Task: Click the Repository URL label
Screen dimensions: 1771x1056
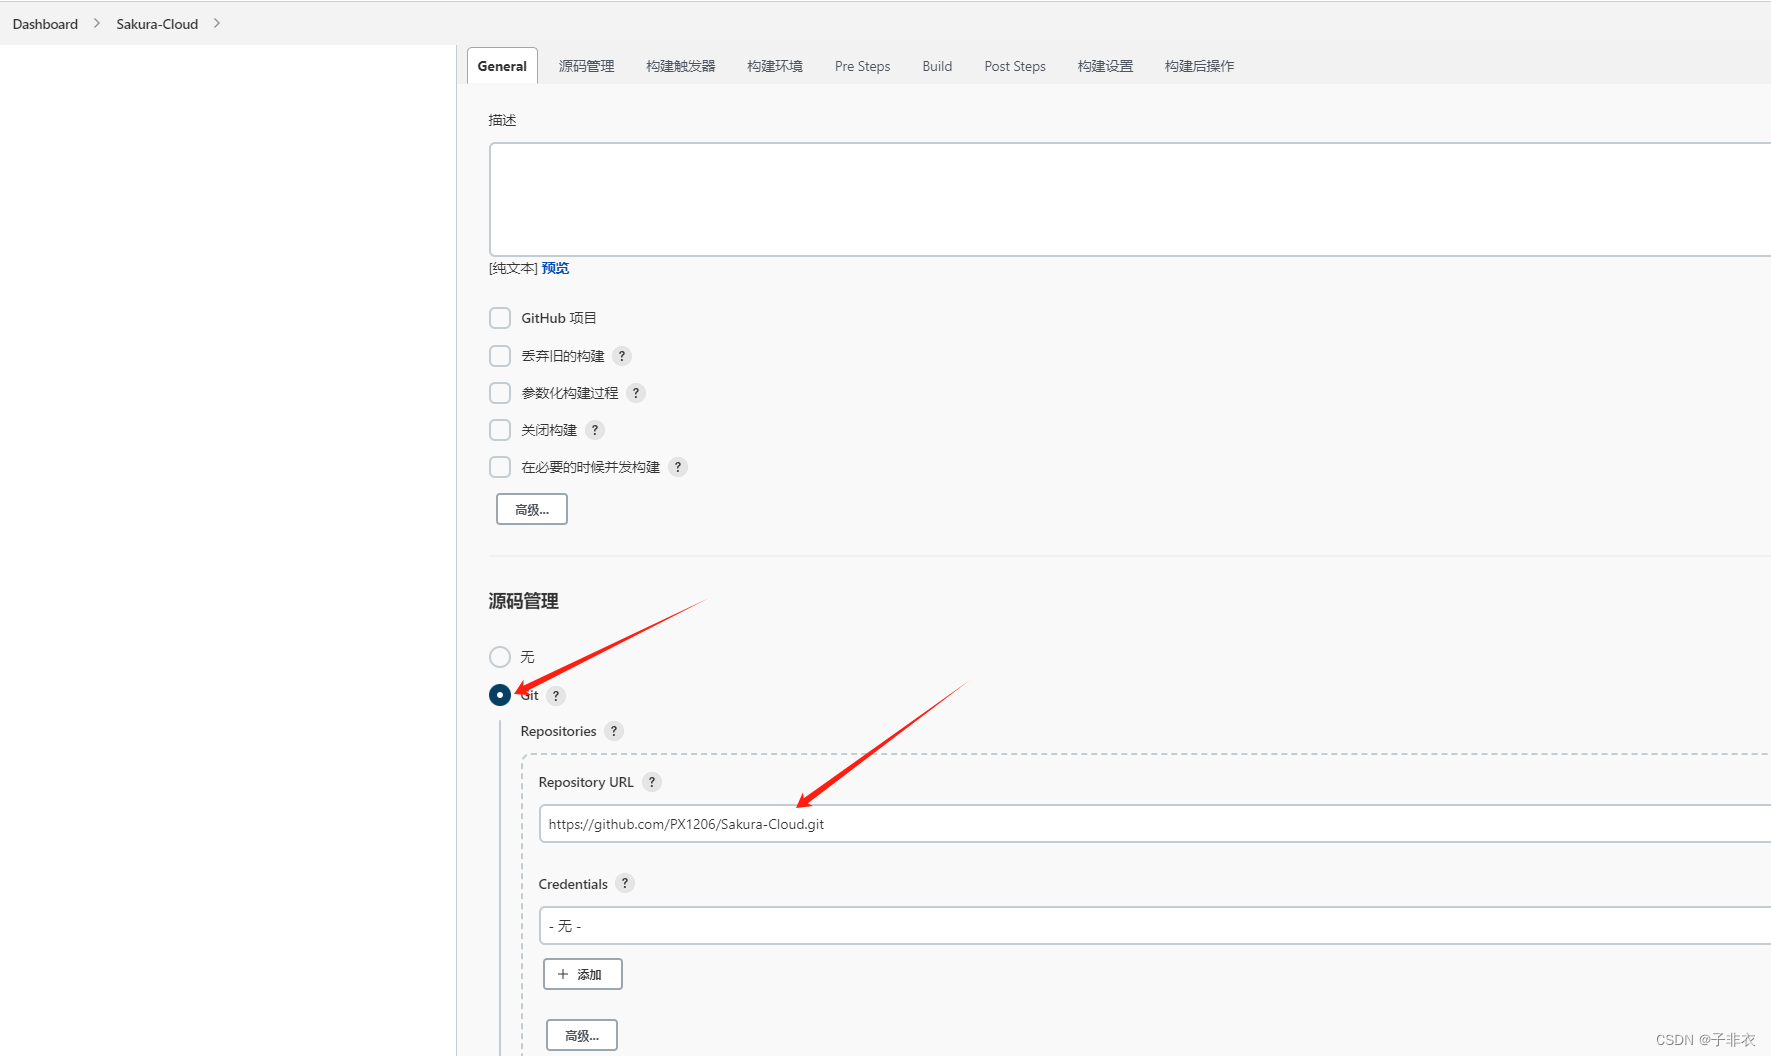Action: click(x=586, y=782)
